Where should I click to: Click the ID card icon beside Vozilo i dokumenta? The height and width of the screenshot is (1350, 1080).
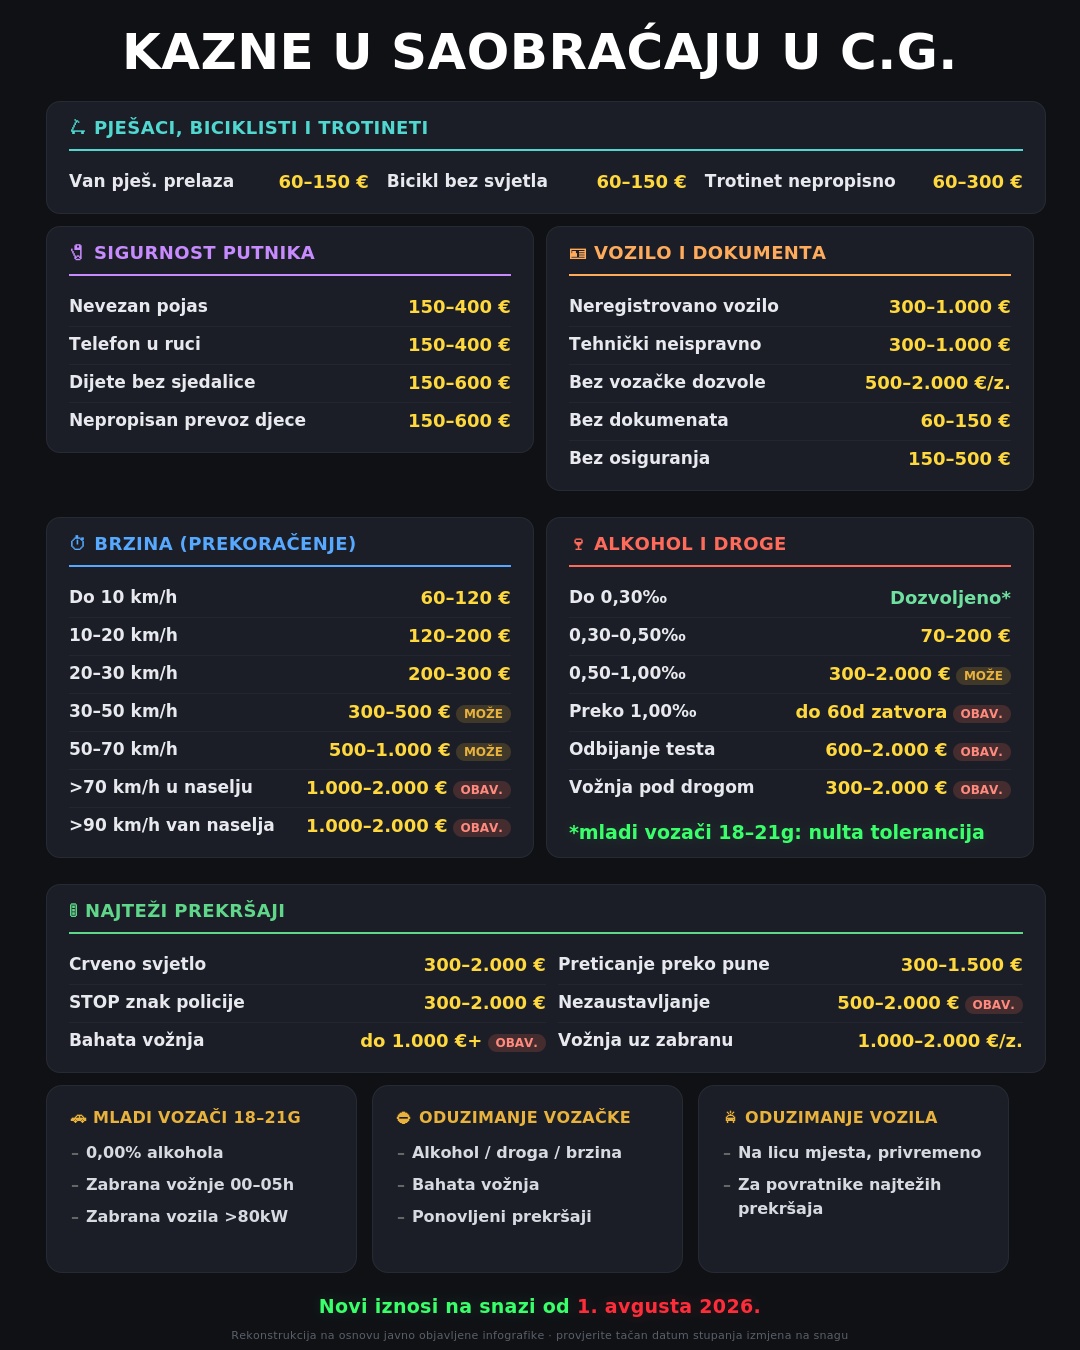click(578, 254)
